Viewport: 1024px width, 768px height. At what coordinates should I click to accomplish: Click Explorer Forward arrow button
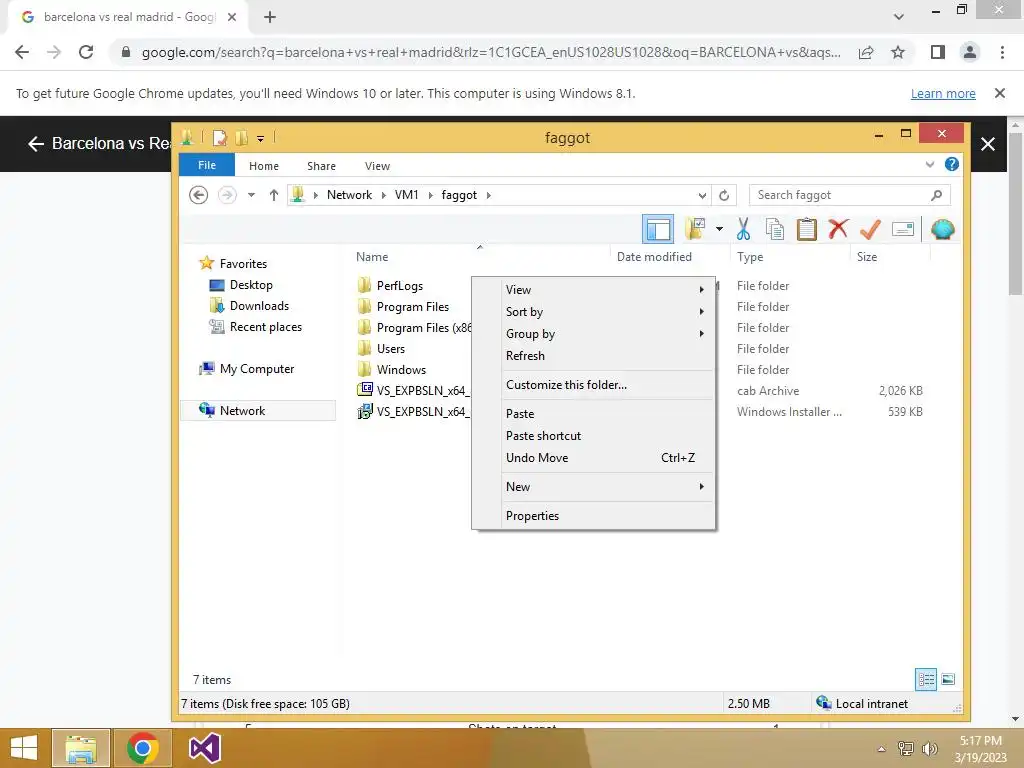(x=227, y=195)
